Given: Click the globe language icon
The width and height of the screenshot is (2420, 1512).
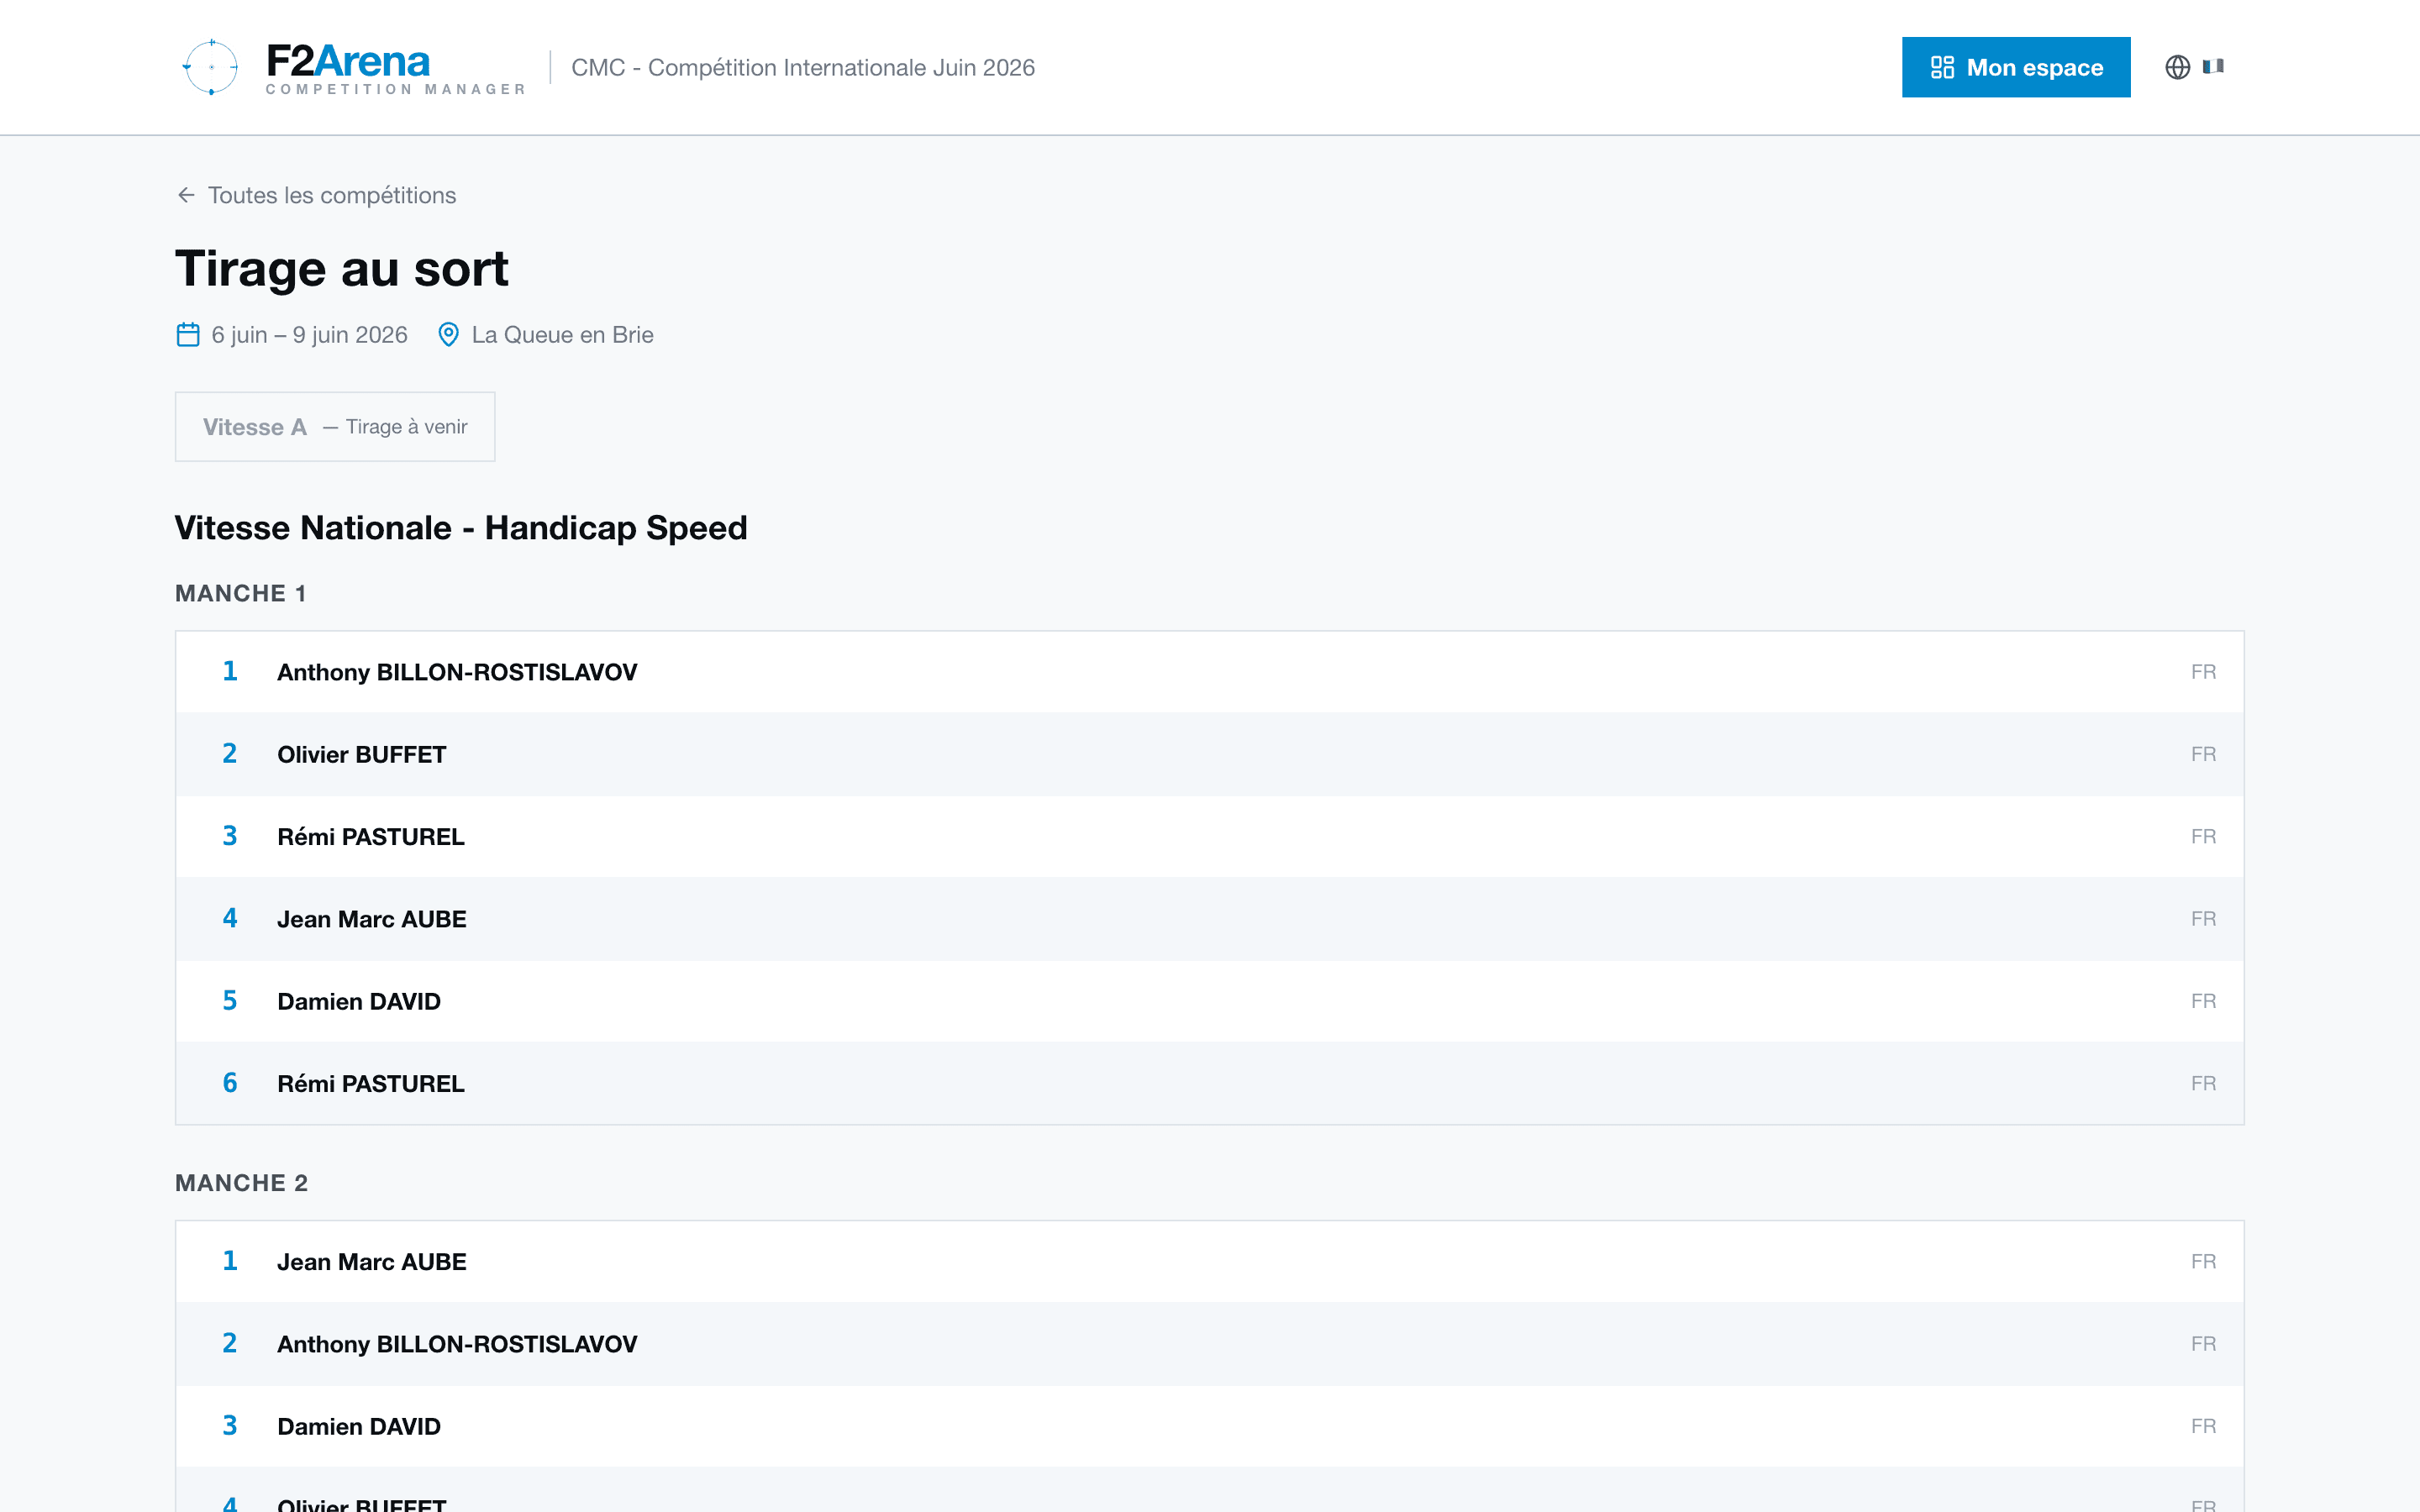Looking at the screenshot, I should point(2177,67).
